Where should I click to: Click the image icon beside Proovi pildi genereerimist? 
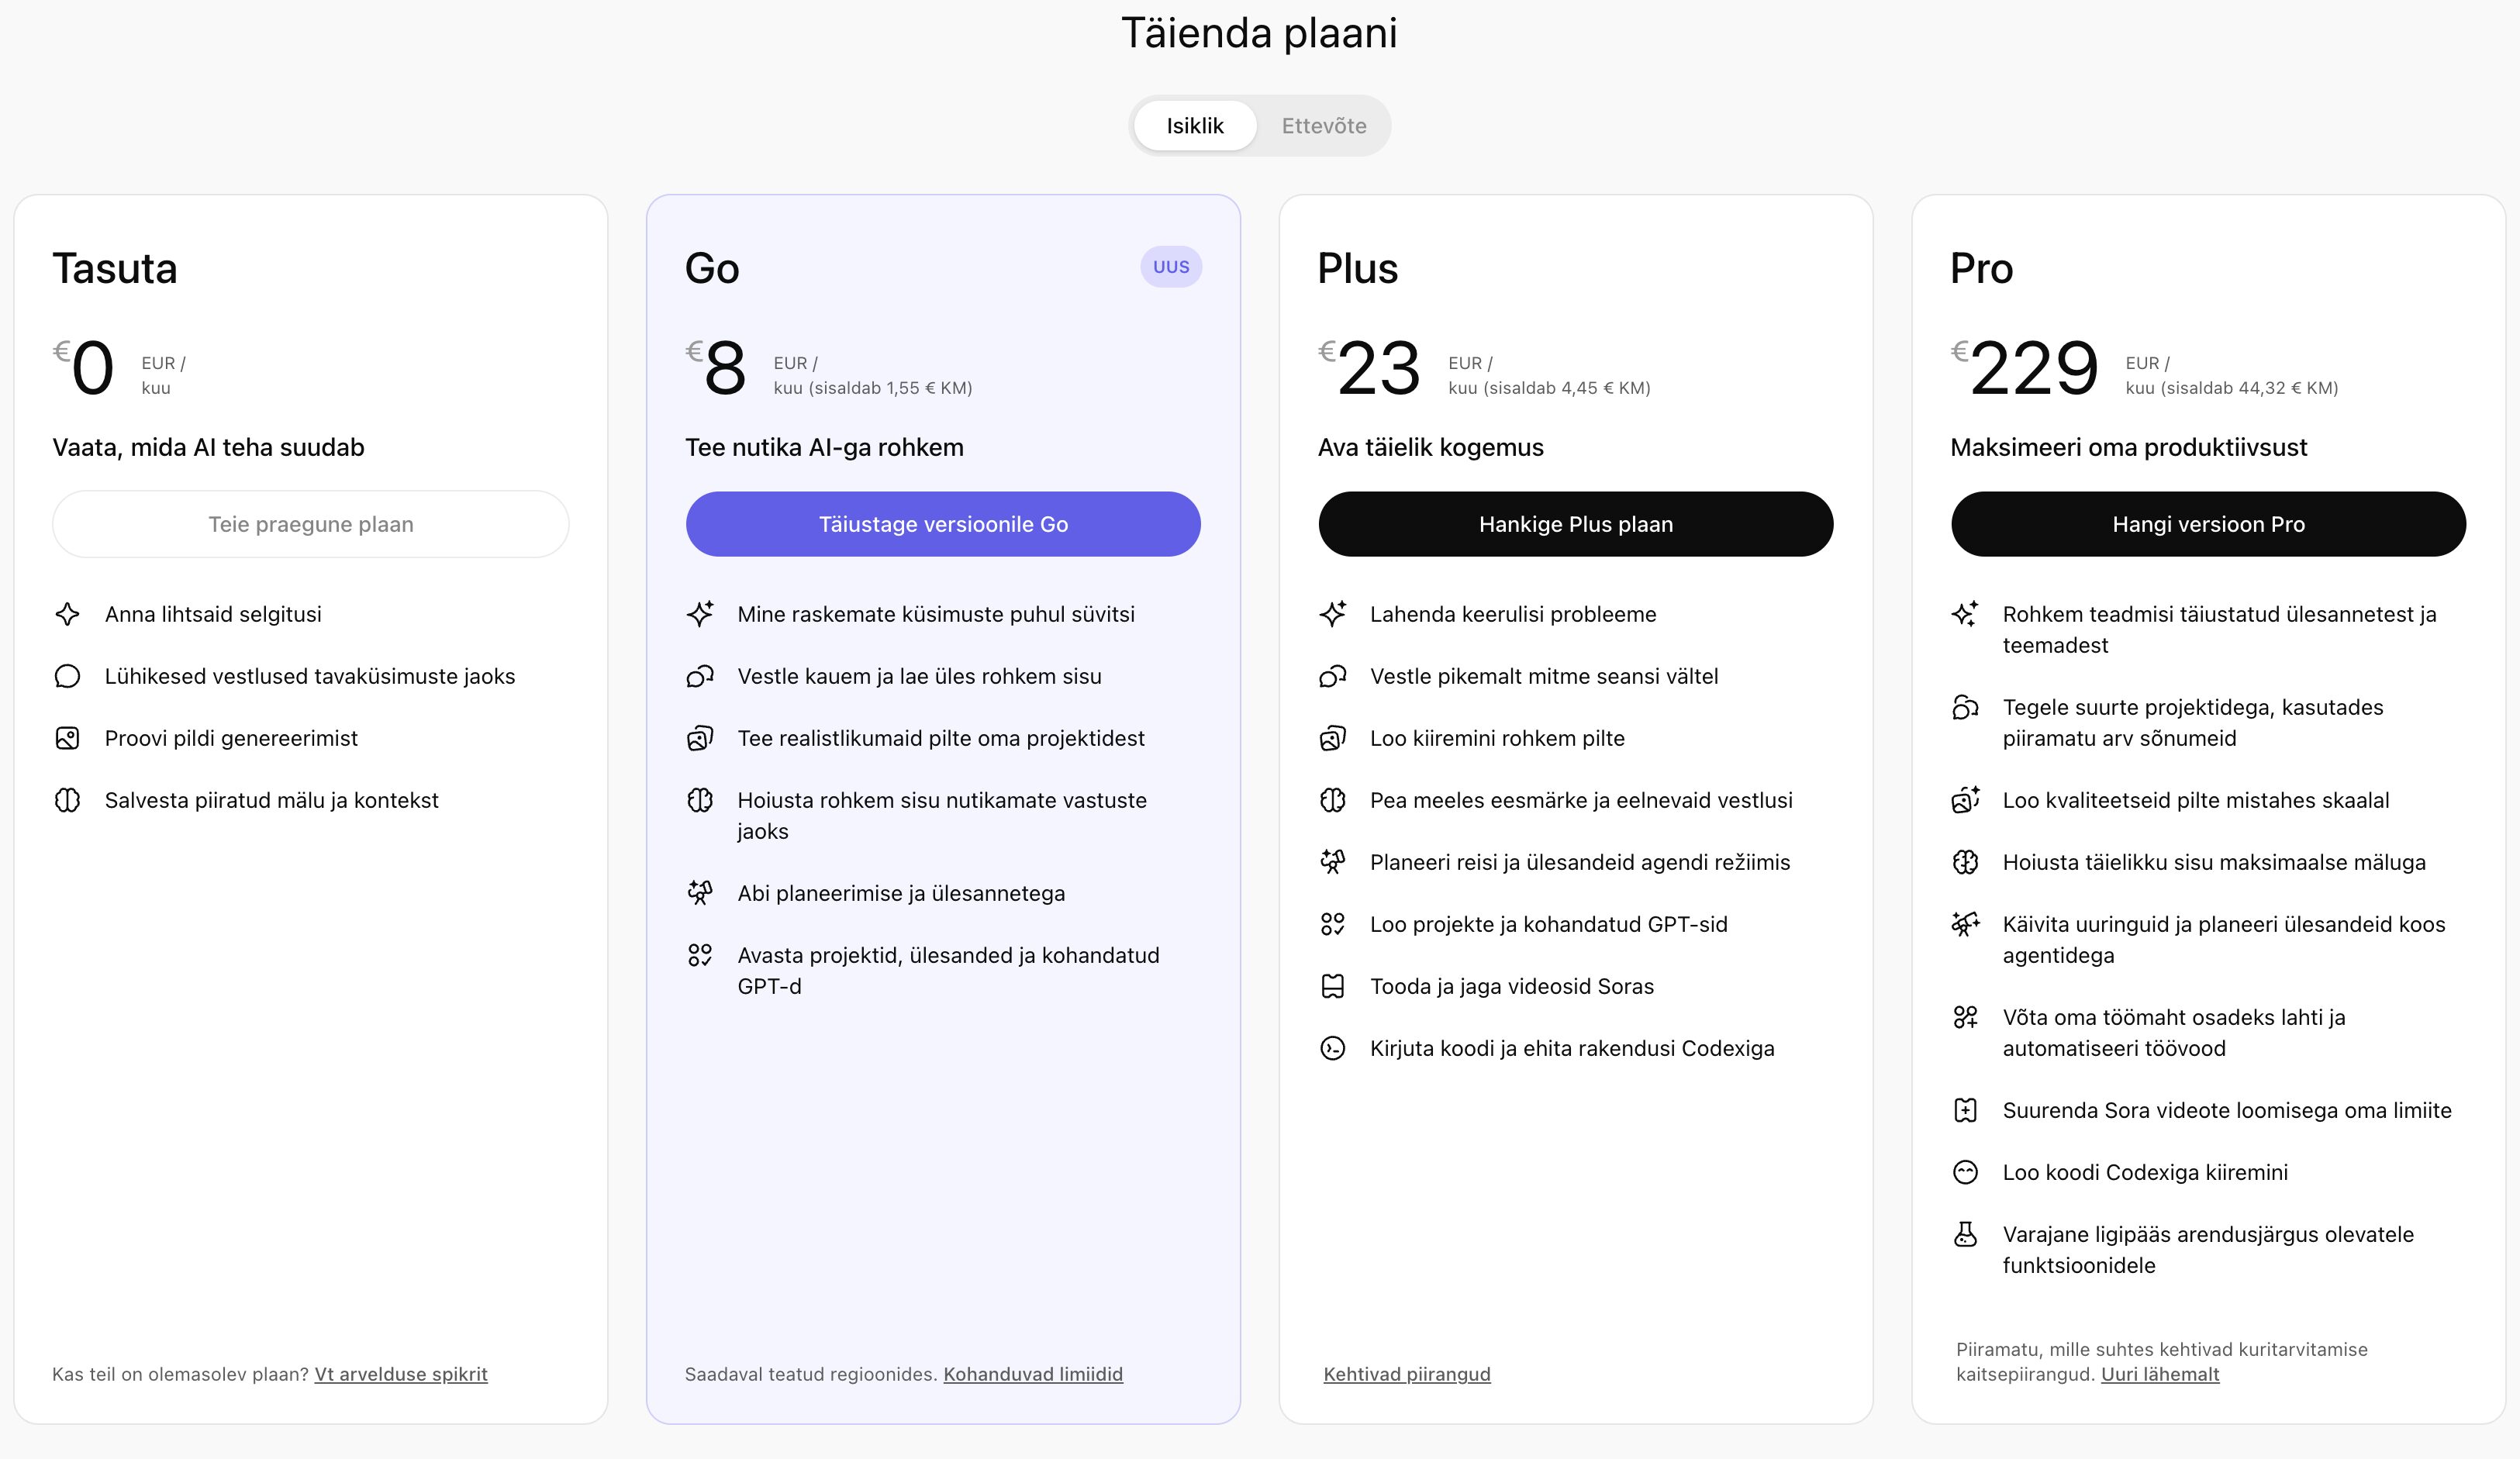click(67, 738)
